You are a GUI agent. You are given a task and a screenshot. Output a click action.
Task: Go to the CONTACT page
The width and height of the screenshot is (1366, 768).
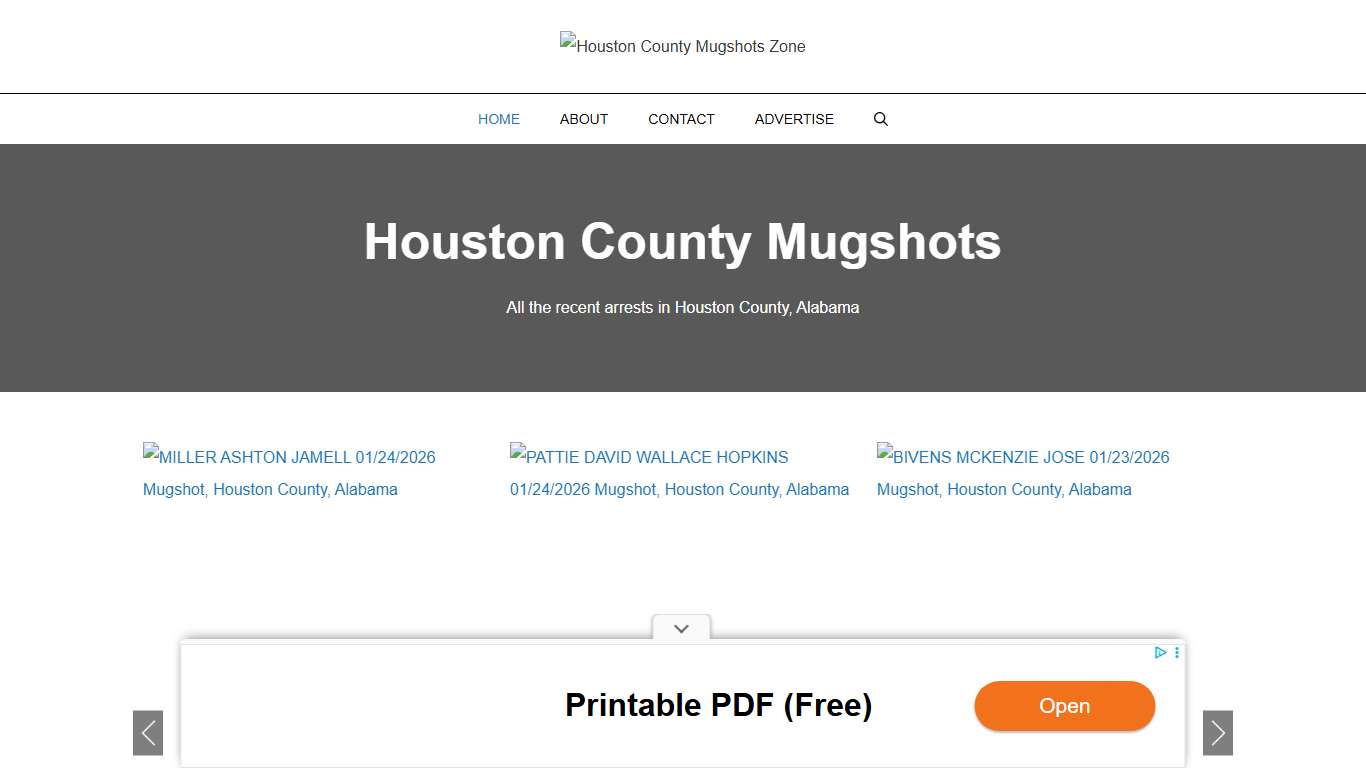coord(681,119)
